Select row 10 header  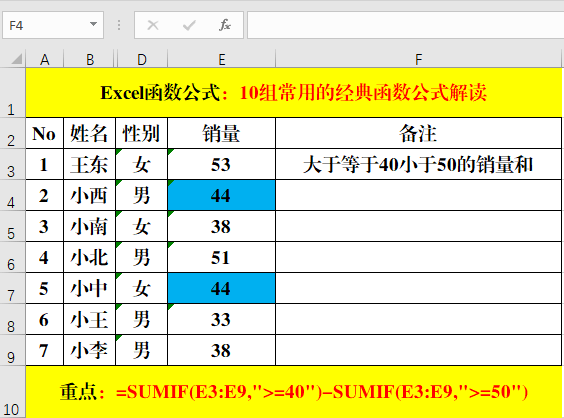[13, 392]
